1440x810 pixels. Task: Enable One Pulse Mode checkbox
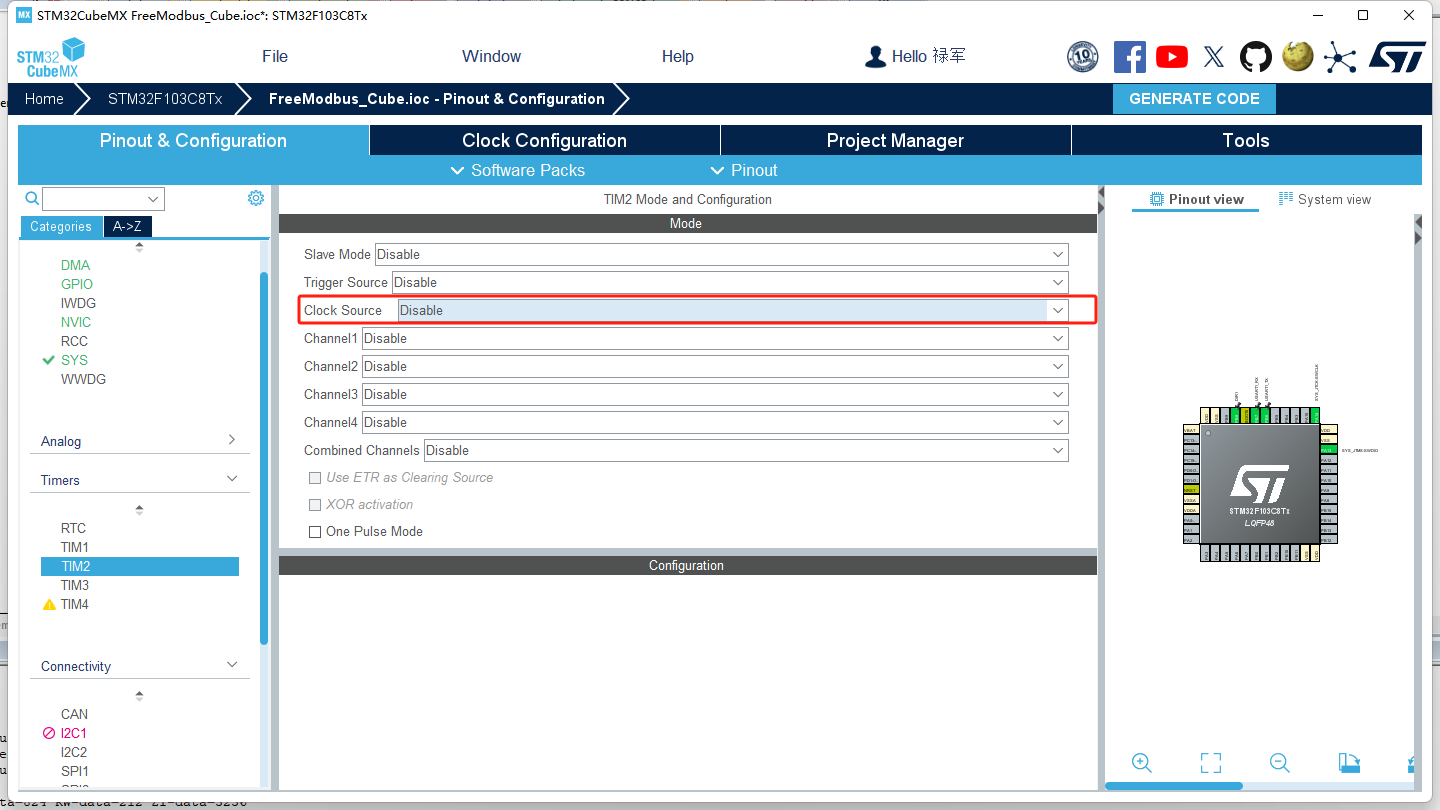[x=315, y=532]
